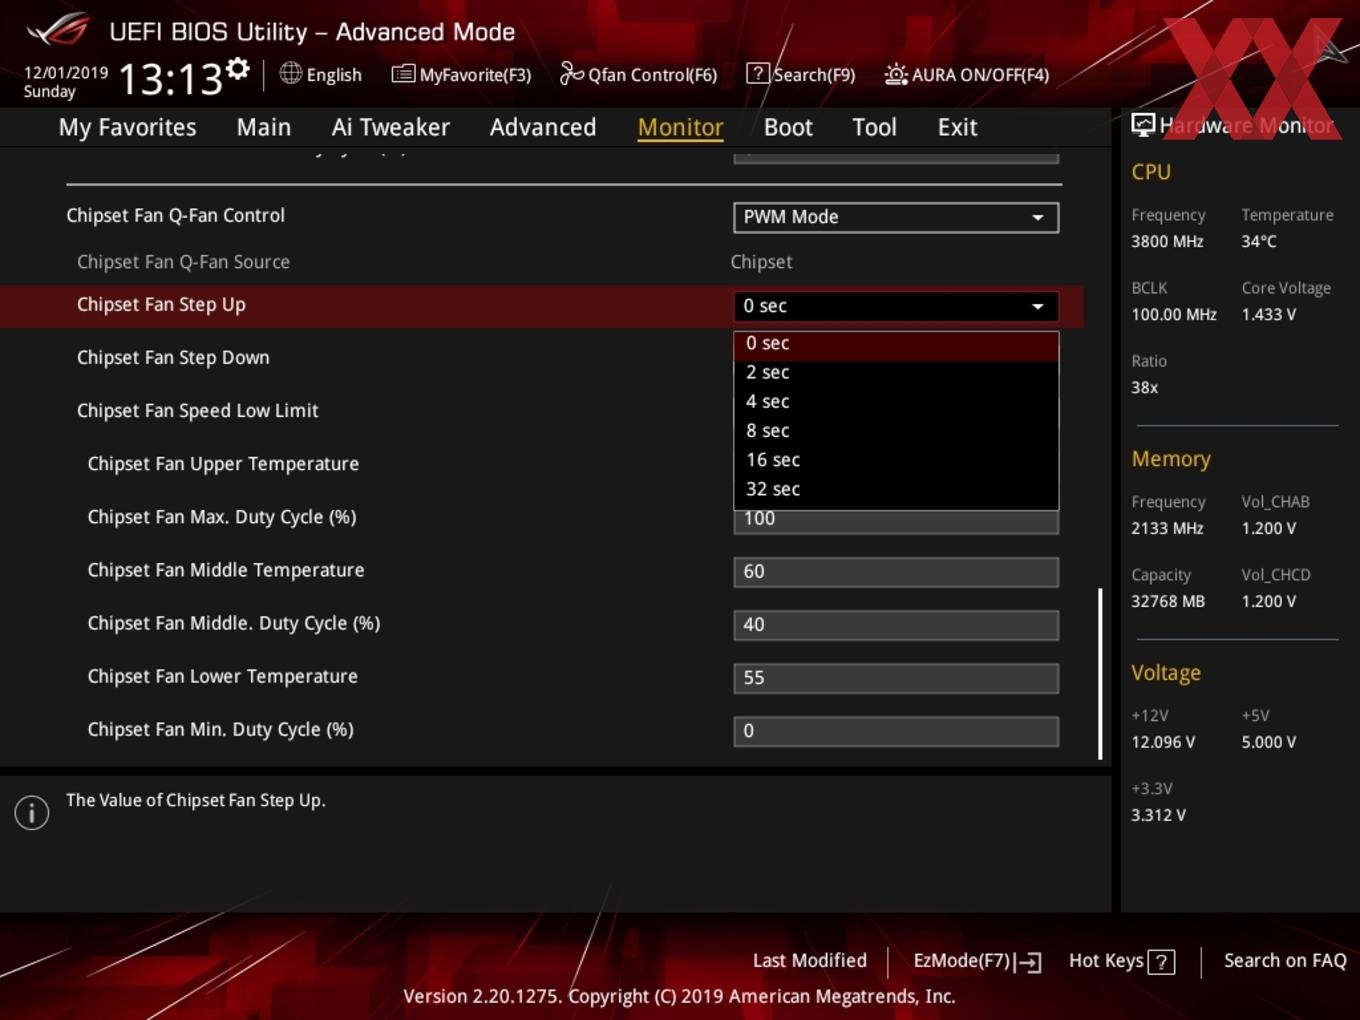The image size is (1360, 1020).
Task: Click the CPU temperature value 34°C
Action: click(1259, 241)
